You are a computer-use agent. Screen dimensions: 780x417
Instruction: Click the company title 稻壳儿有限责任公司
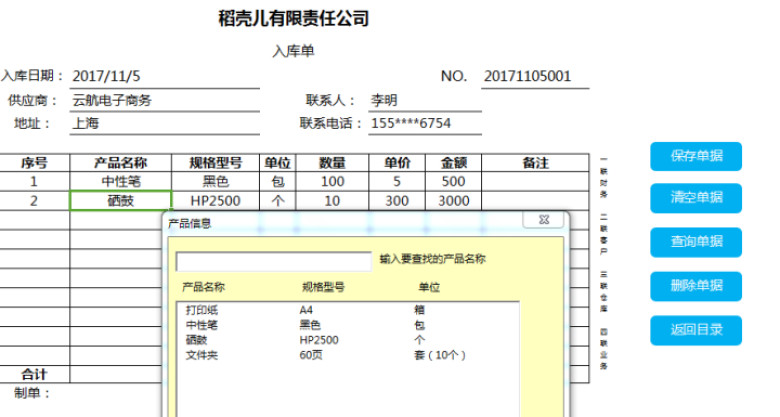[293, 19]
